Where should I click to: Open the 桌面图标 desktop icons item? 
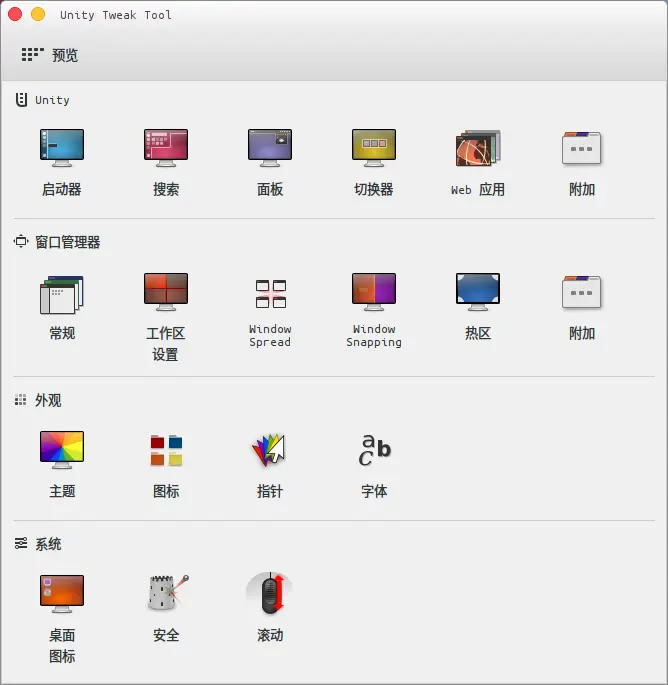62,594
